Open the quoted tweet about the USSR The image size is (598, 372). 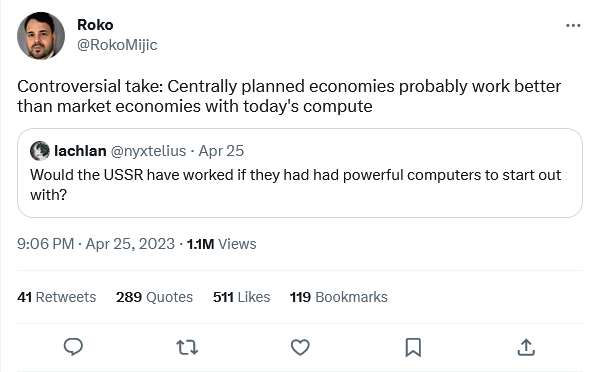[300, 173]
